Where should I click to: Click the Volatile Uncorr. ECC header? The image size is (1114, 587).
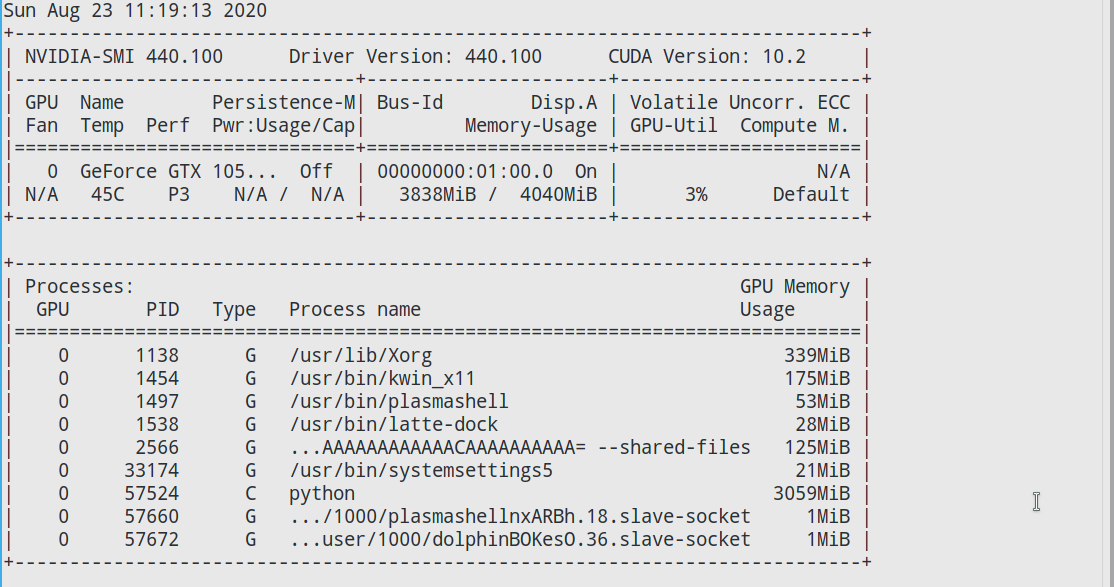pyautogui.click(x=740, y=103)
